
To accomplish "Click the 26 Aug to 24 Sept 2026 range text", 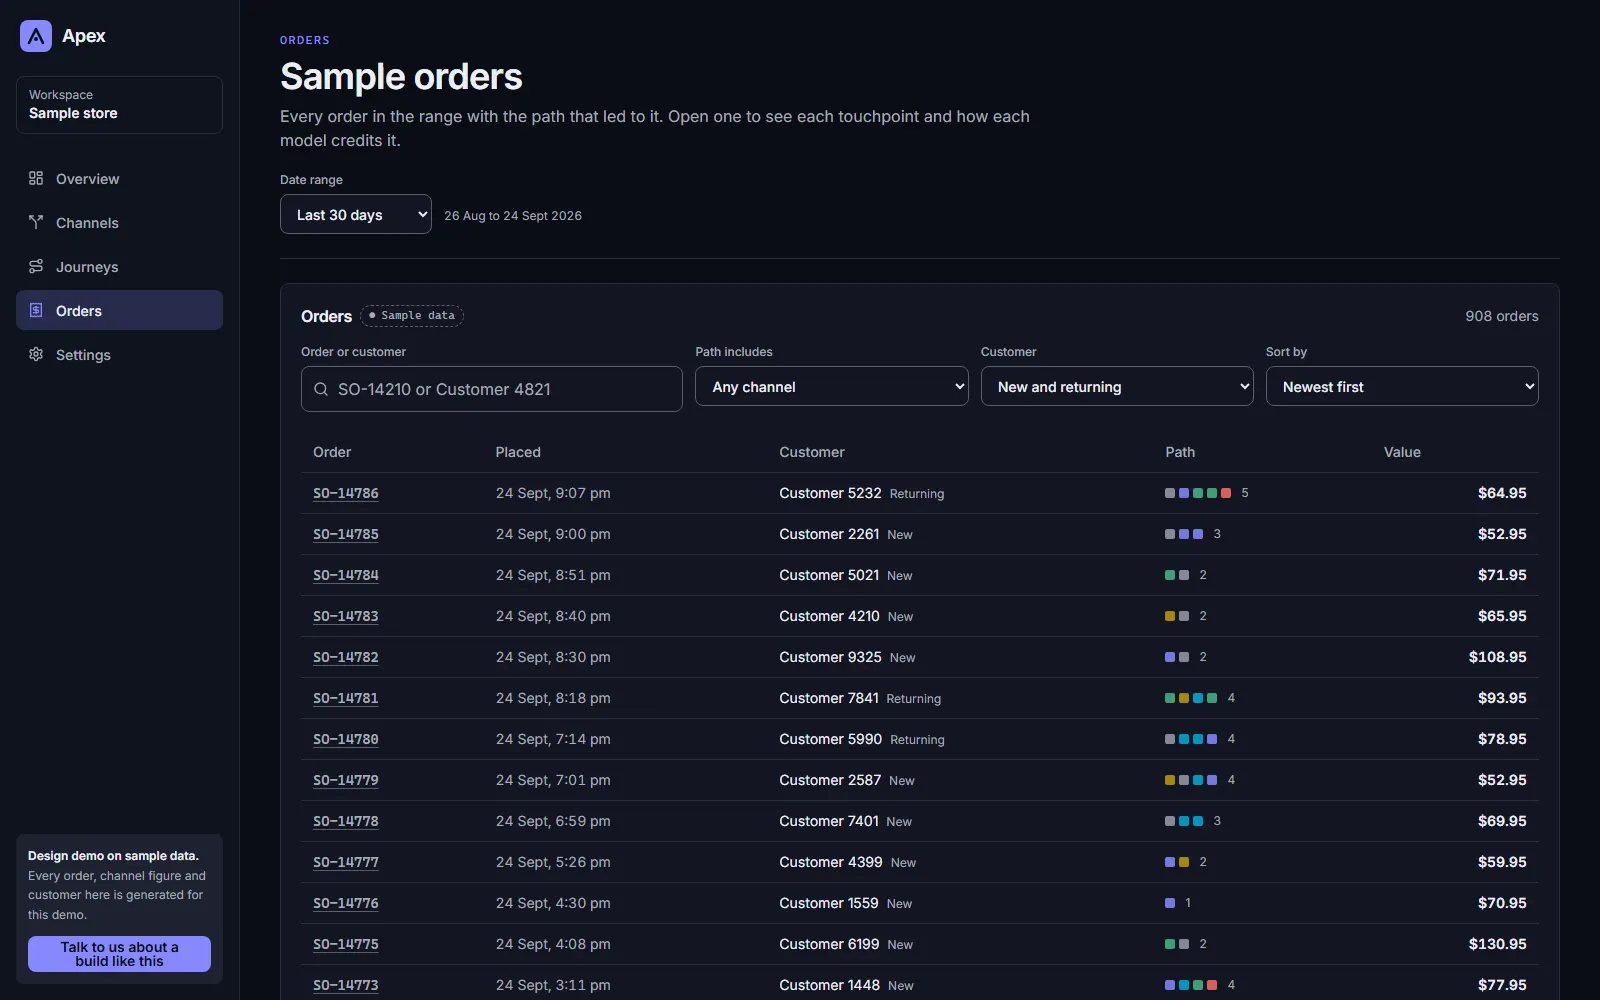I will 513,215.
